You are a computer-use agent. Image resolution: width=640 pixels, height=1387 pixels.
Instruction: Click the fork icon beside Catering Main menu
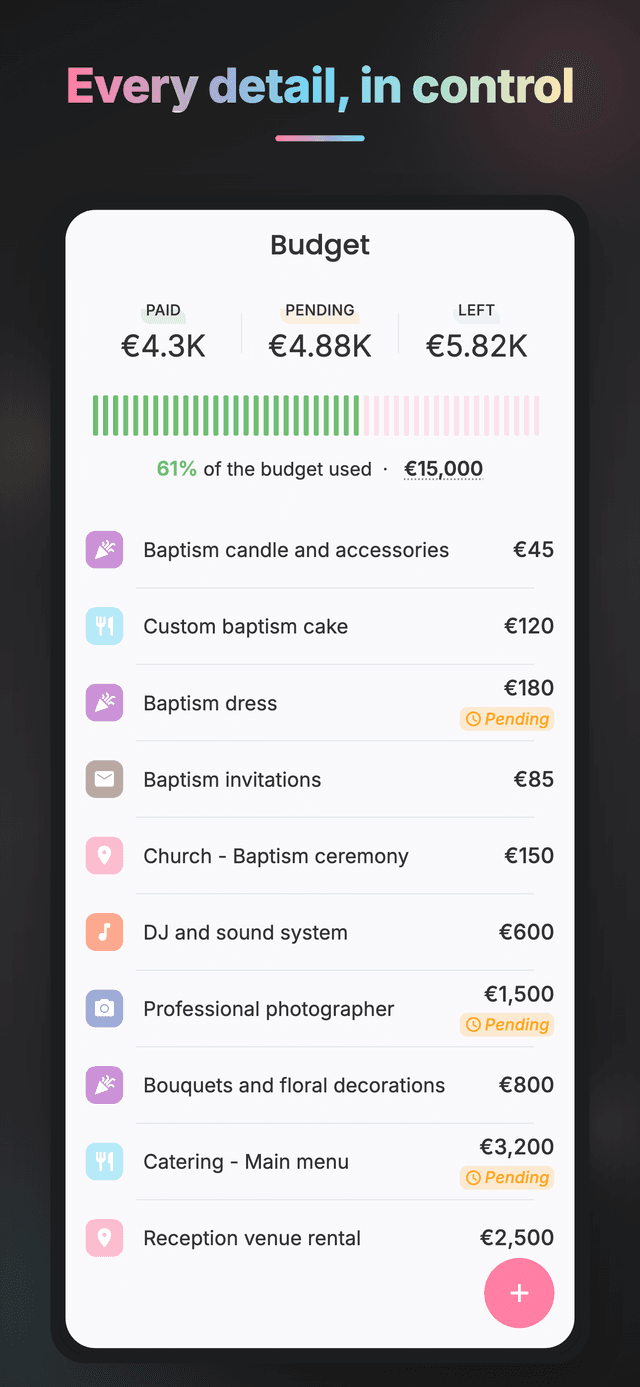click(x=104, y=1162)
